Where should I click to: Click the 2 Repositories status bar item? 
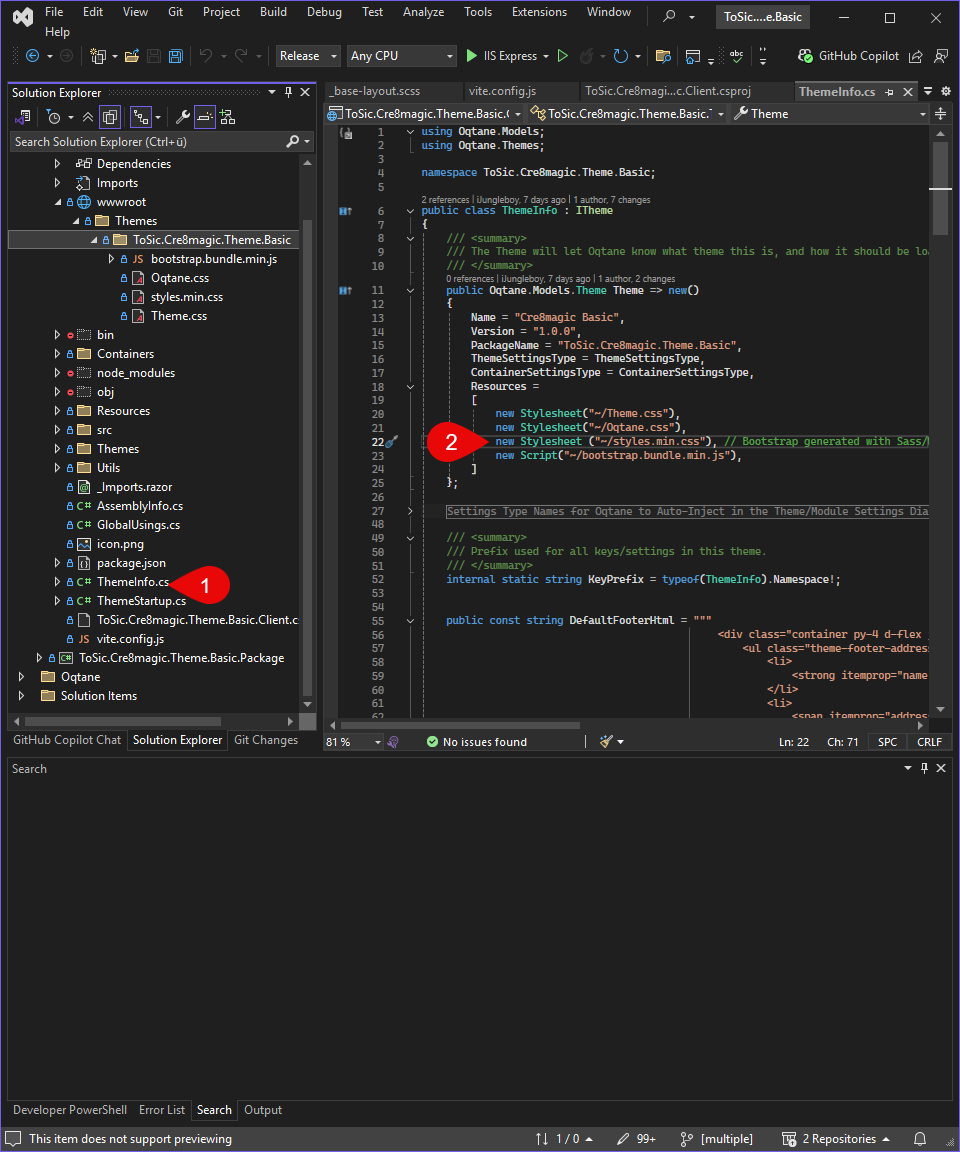[x=836, y=1139]
